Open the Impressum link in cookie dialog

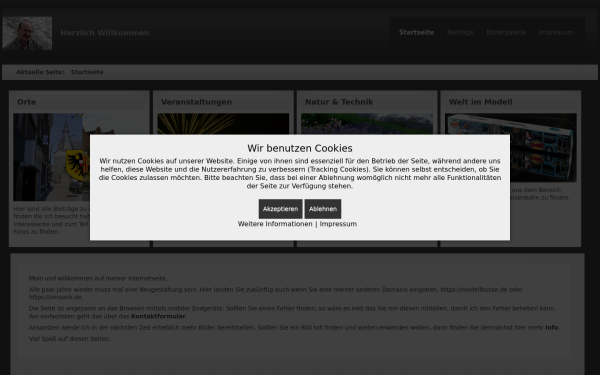338,224
